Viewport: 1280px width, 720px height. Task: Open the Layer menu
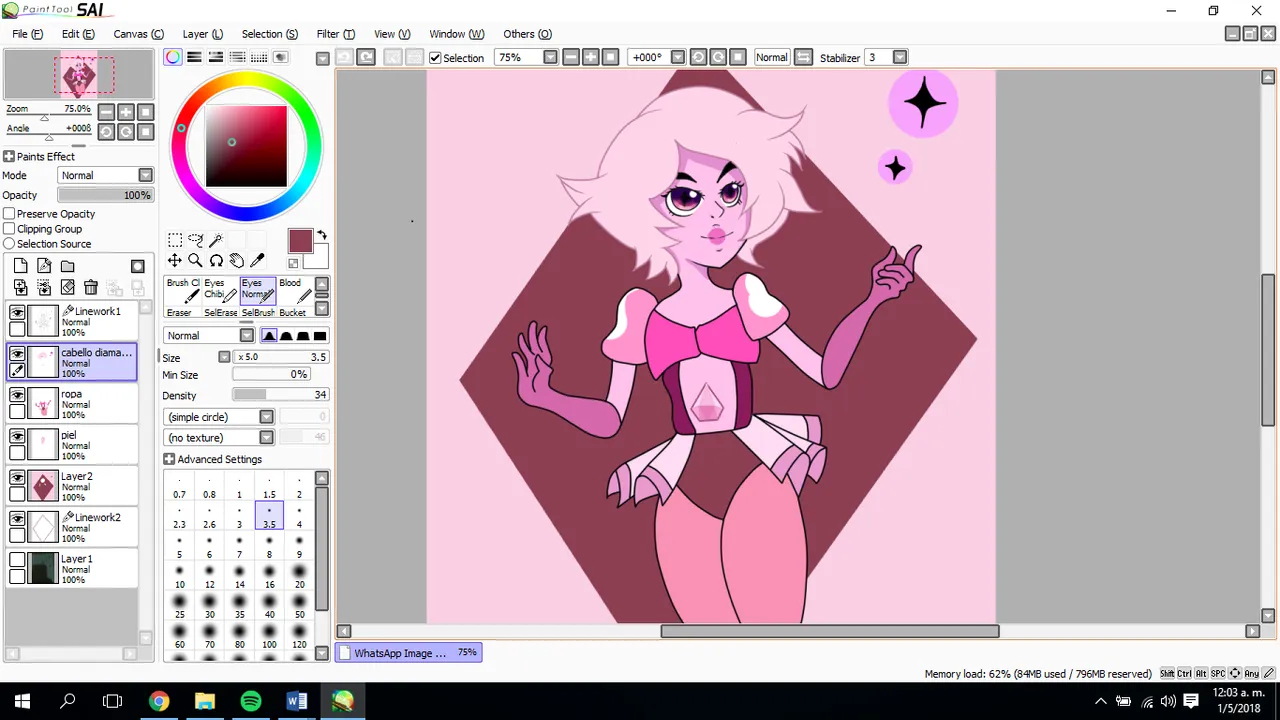(203, 34)
